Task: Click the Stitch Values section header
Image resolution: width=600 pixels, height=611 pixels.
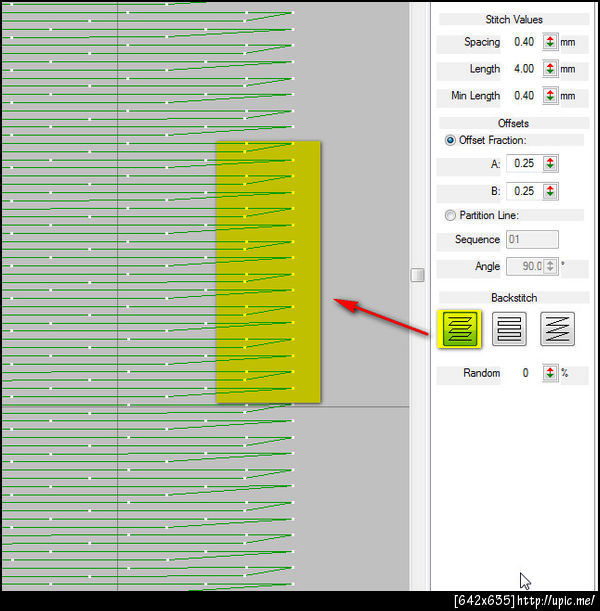Action: (514, 19)
